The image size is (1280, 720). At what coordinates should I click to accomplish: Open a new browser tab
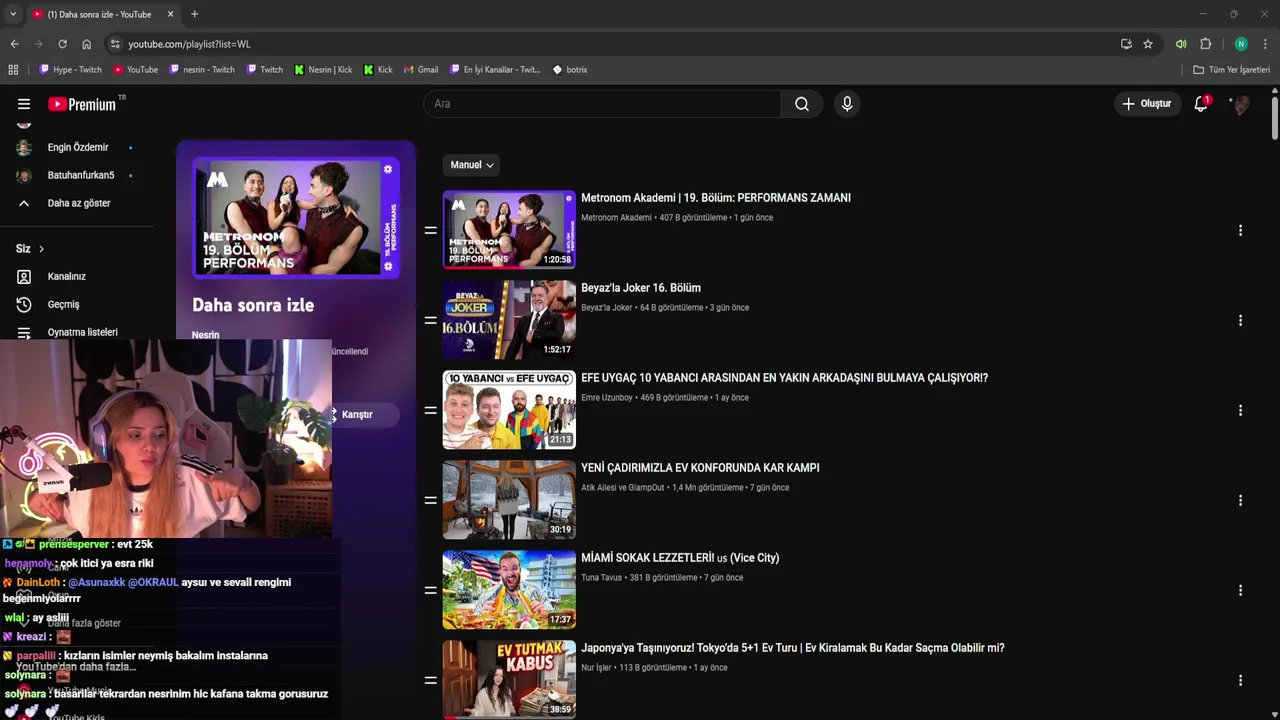coord(194,14)
